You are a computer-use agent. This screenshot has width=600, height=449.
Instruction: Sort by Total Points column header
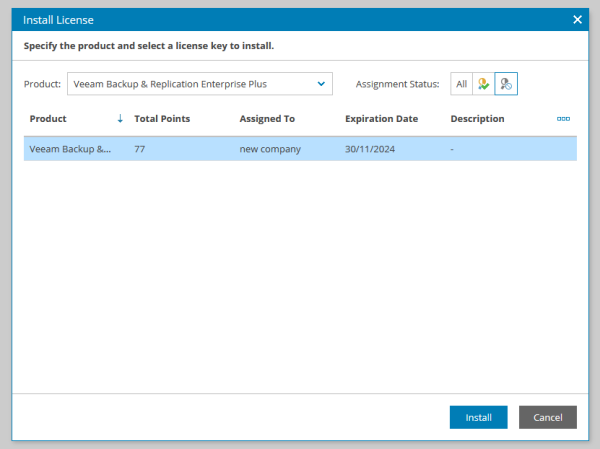[162, 119]
